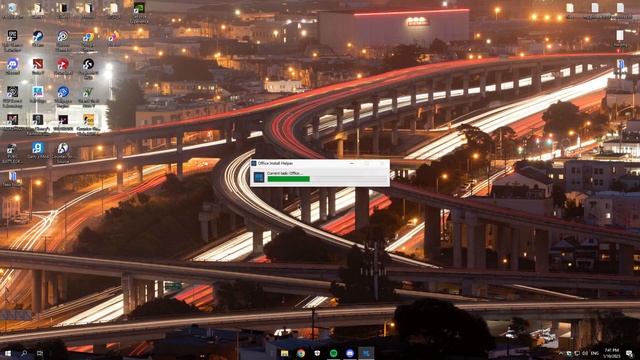
Task: Select the Google Chrome desktop shortcut
Action: pos(88,42)
